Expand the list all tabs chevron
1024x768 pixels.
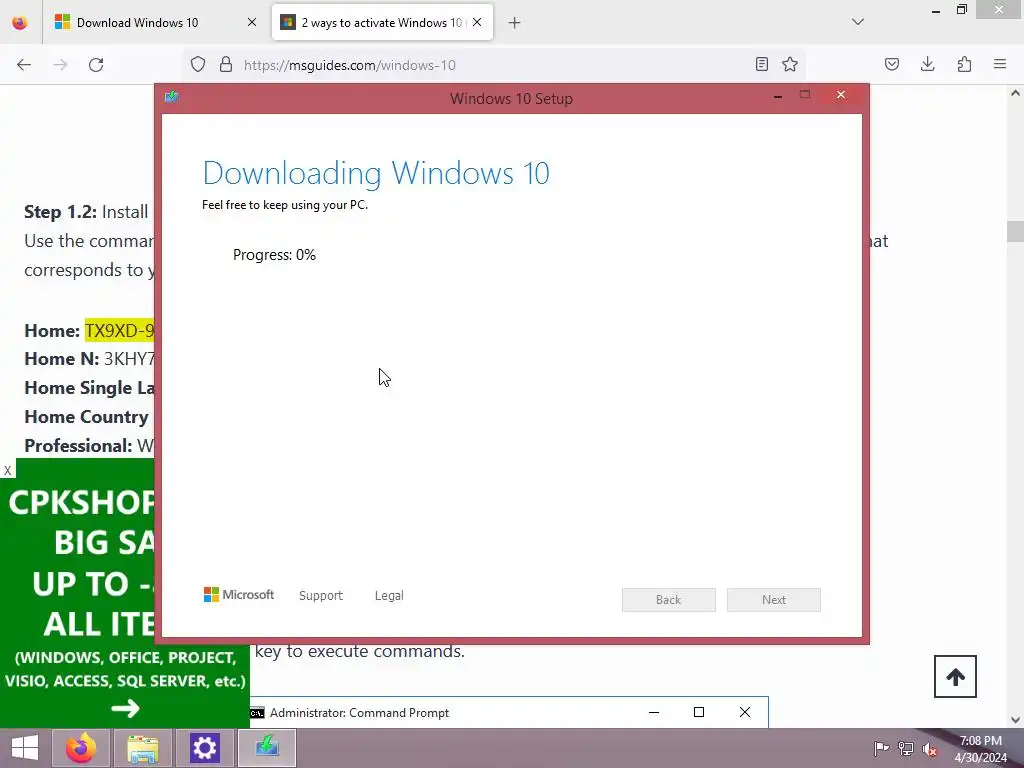click(x=858, y=22)
